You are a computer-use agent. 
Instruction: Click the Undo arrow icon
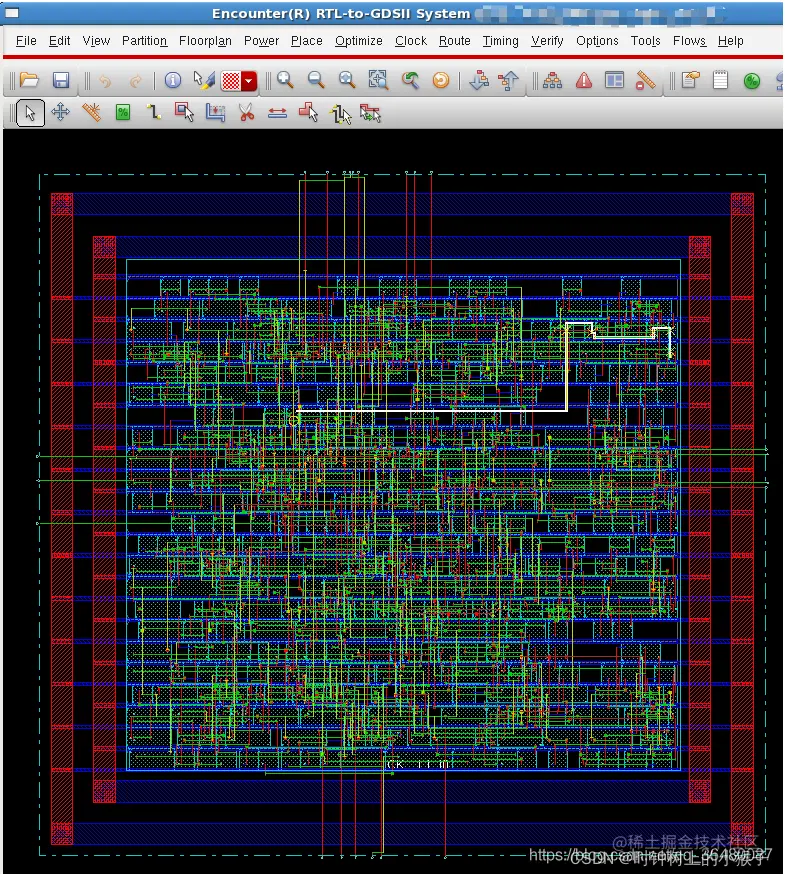(105, 81)
